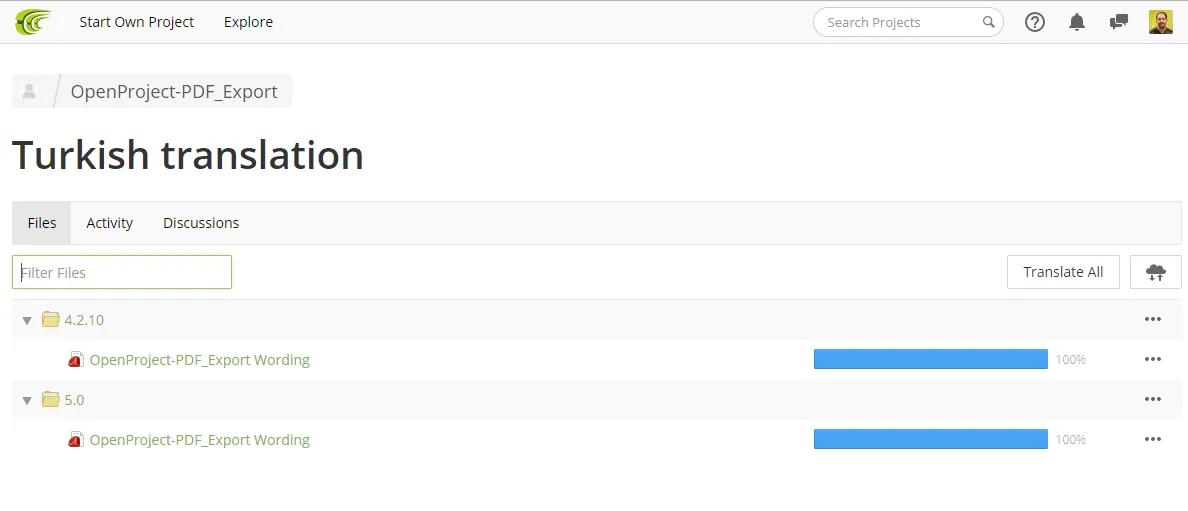
Task: Open the user profile avatar
Action: coord(1161,22)
